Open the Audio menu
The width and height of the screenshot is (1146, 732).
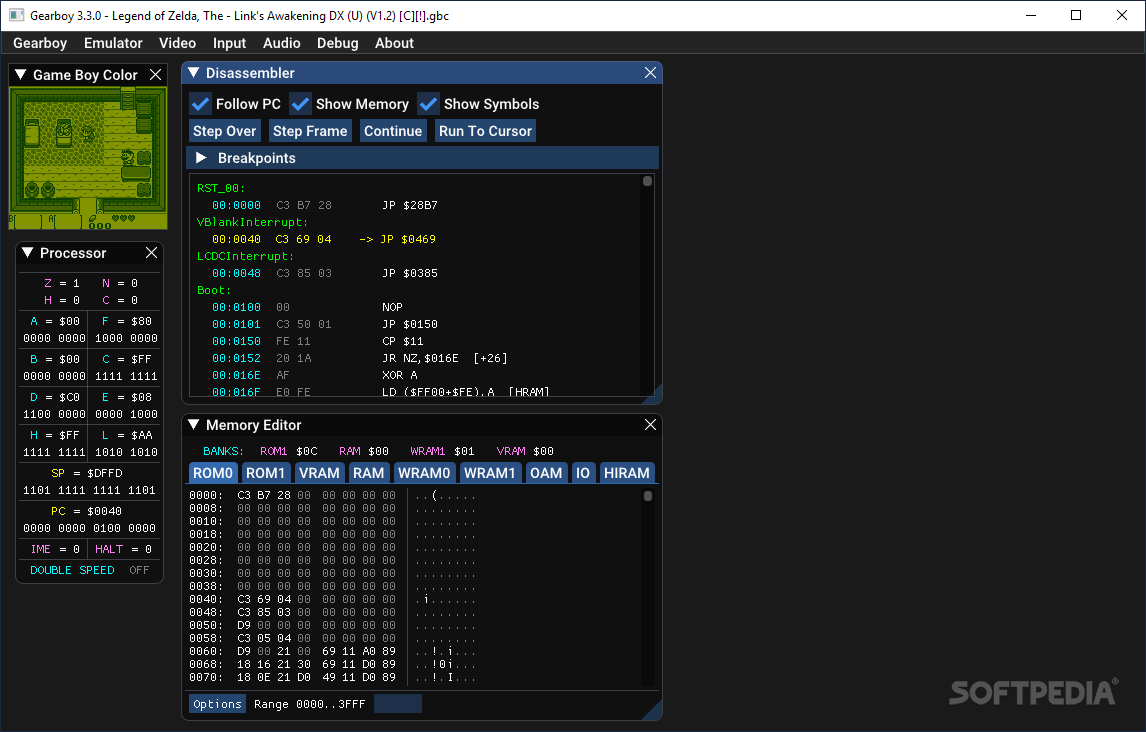pyautogui.click(x=281, y=43)
